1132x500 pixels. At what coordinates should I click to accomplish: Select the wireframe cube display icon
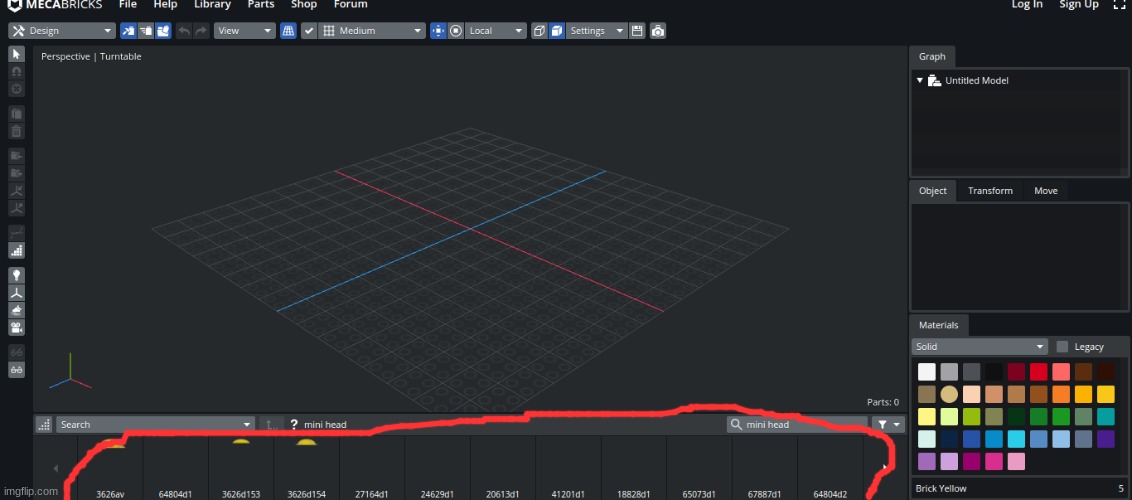(x=539, y=31)
